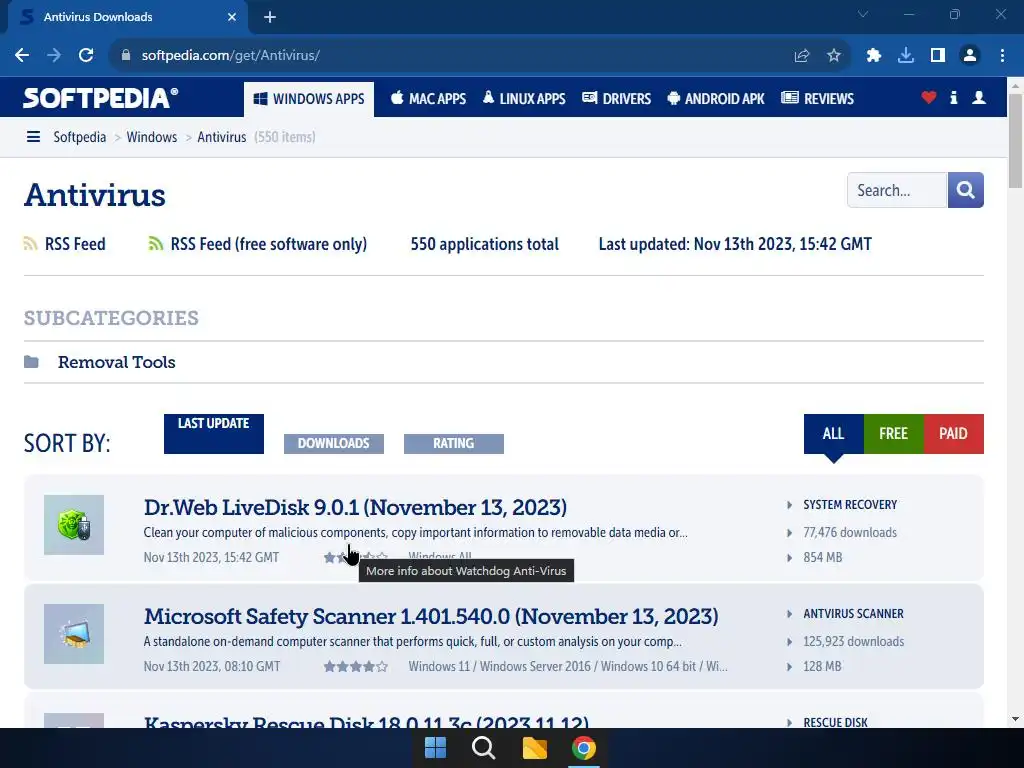Sort by Downloads
Screen dimensions: 1024x768
(x=334, y=443)
